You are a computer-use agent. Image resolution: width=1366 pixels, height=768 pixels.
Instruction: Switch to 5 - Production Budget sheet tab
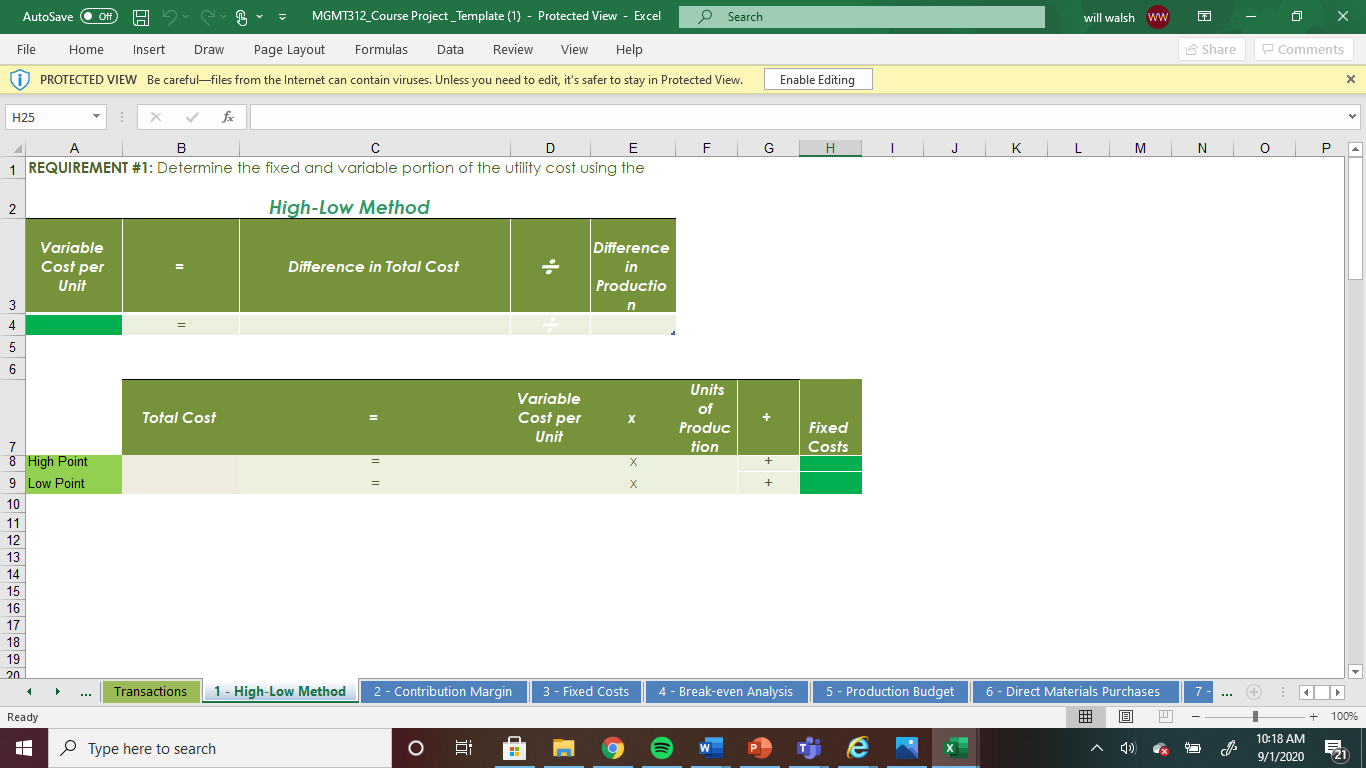(x=890, y=691)
